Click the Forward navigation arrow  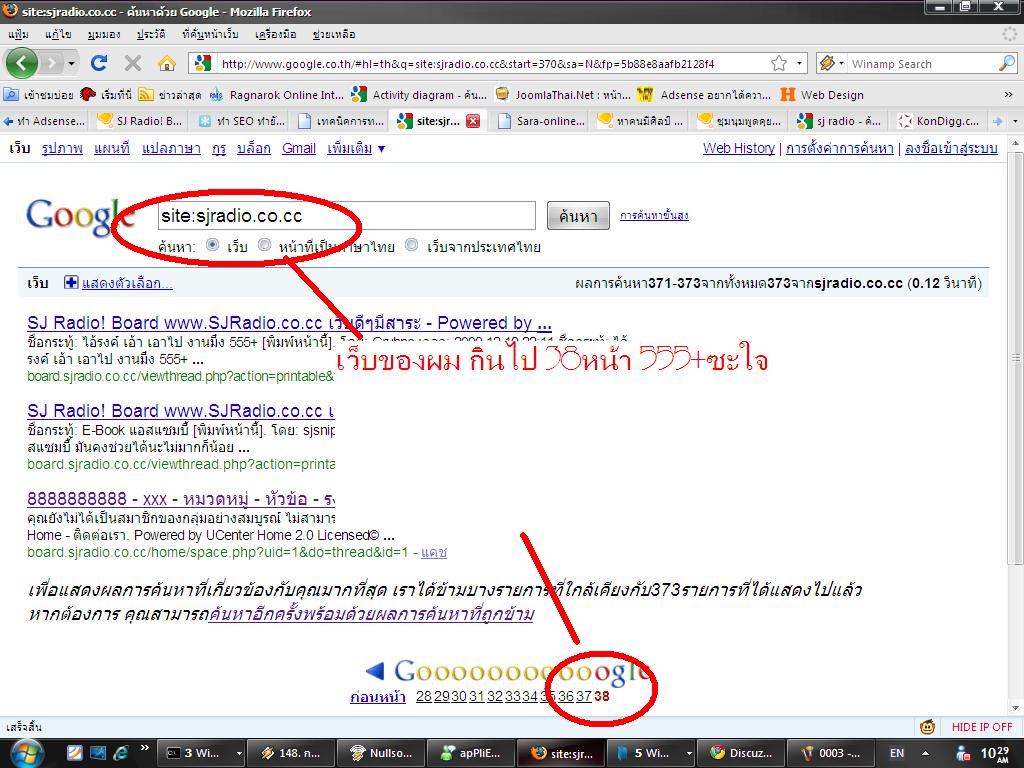[52, 63]
